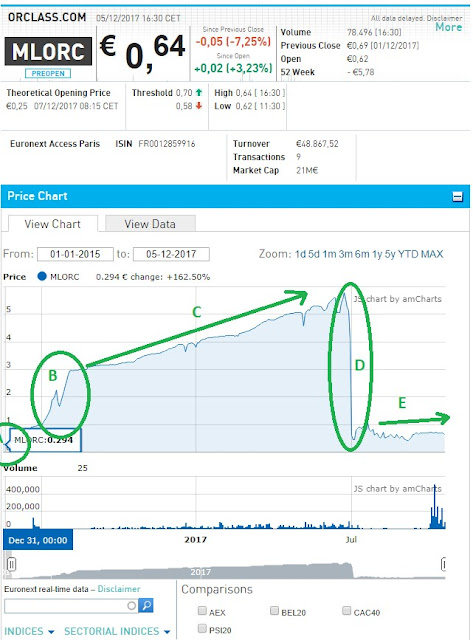The image size is (473, 640).
Task: Set zoom to YTD
Action: click(408, 254)
